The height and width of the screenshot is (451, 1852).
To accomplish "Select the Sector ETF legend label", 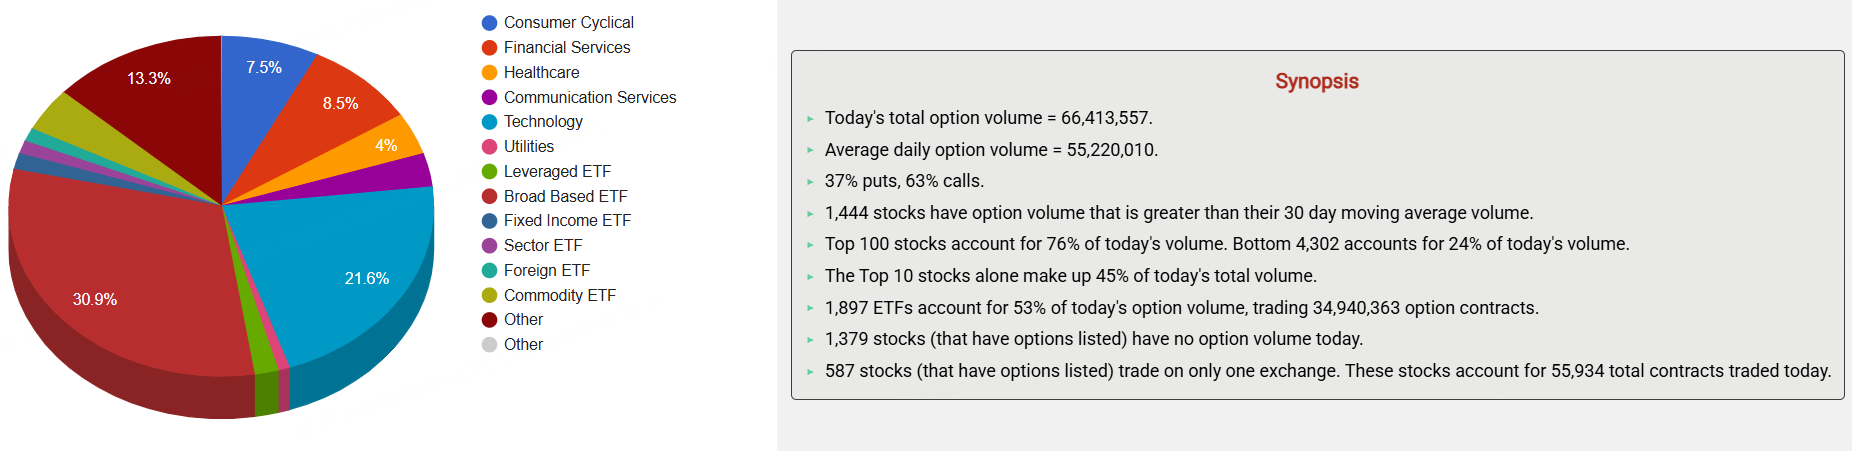I will tap(543, 246).
